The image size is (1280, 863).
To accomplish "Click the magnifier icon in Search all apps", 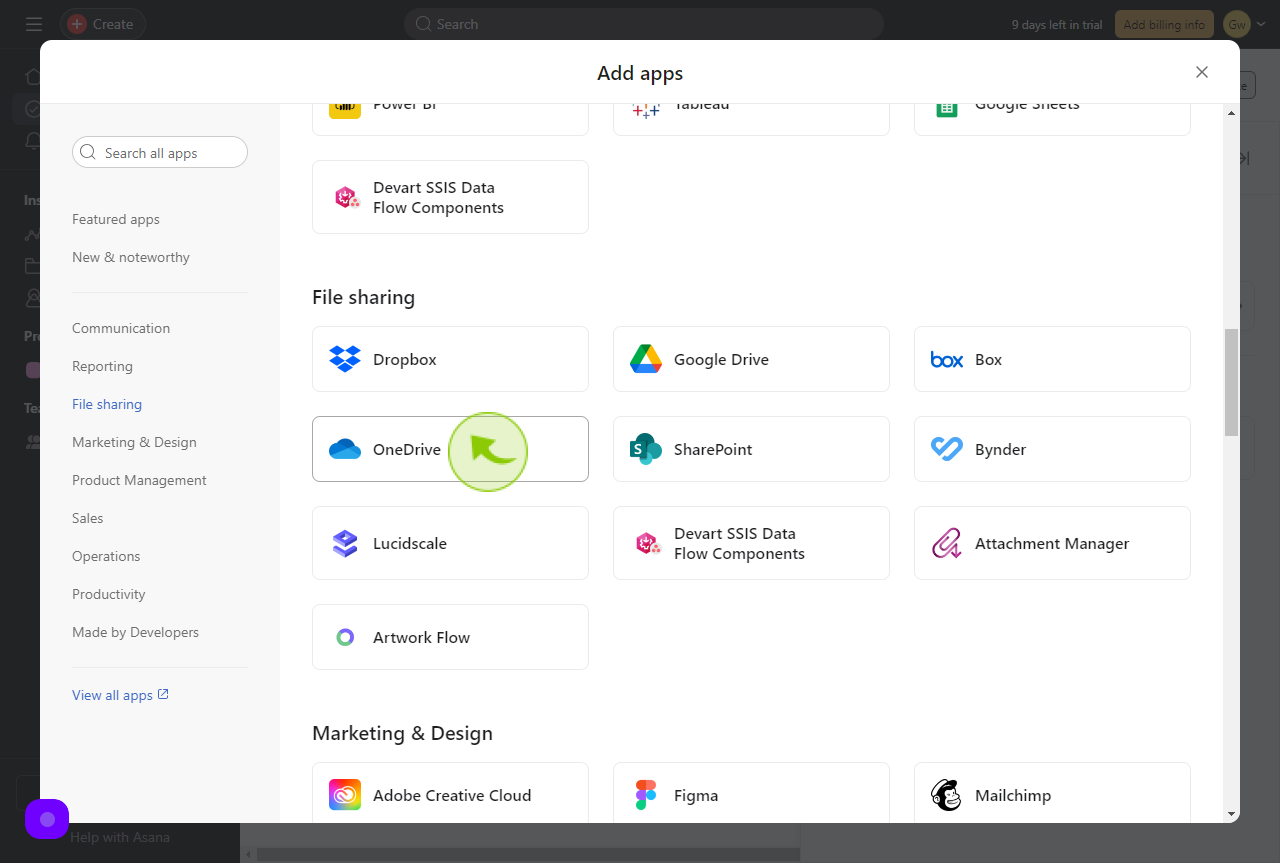I will coord(89,153).
